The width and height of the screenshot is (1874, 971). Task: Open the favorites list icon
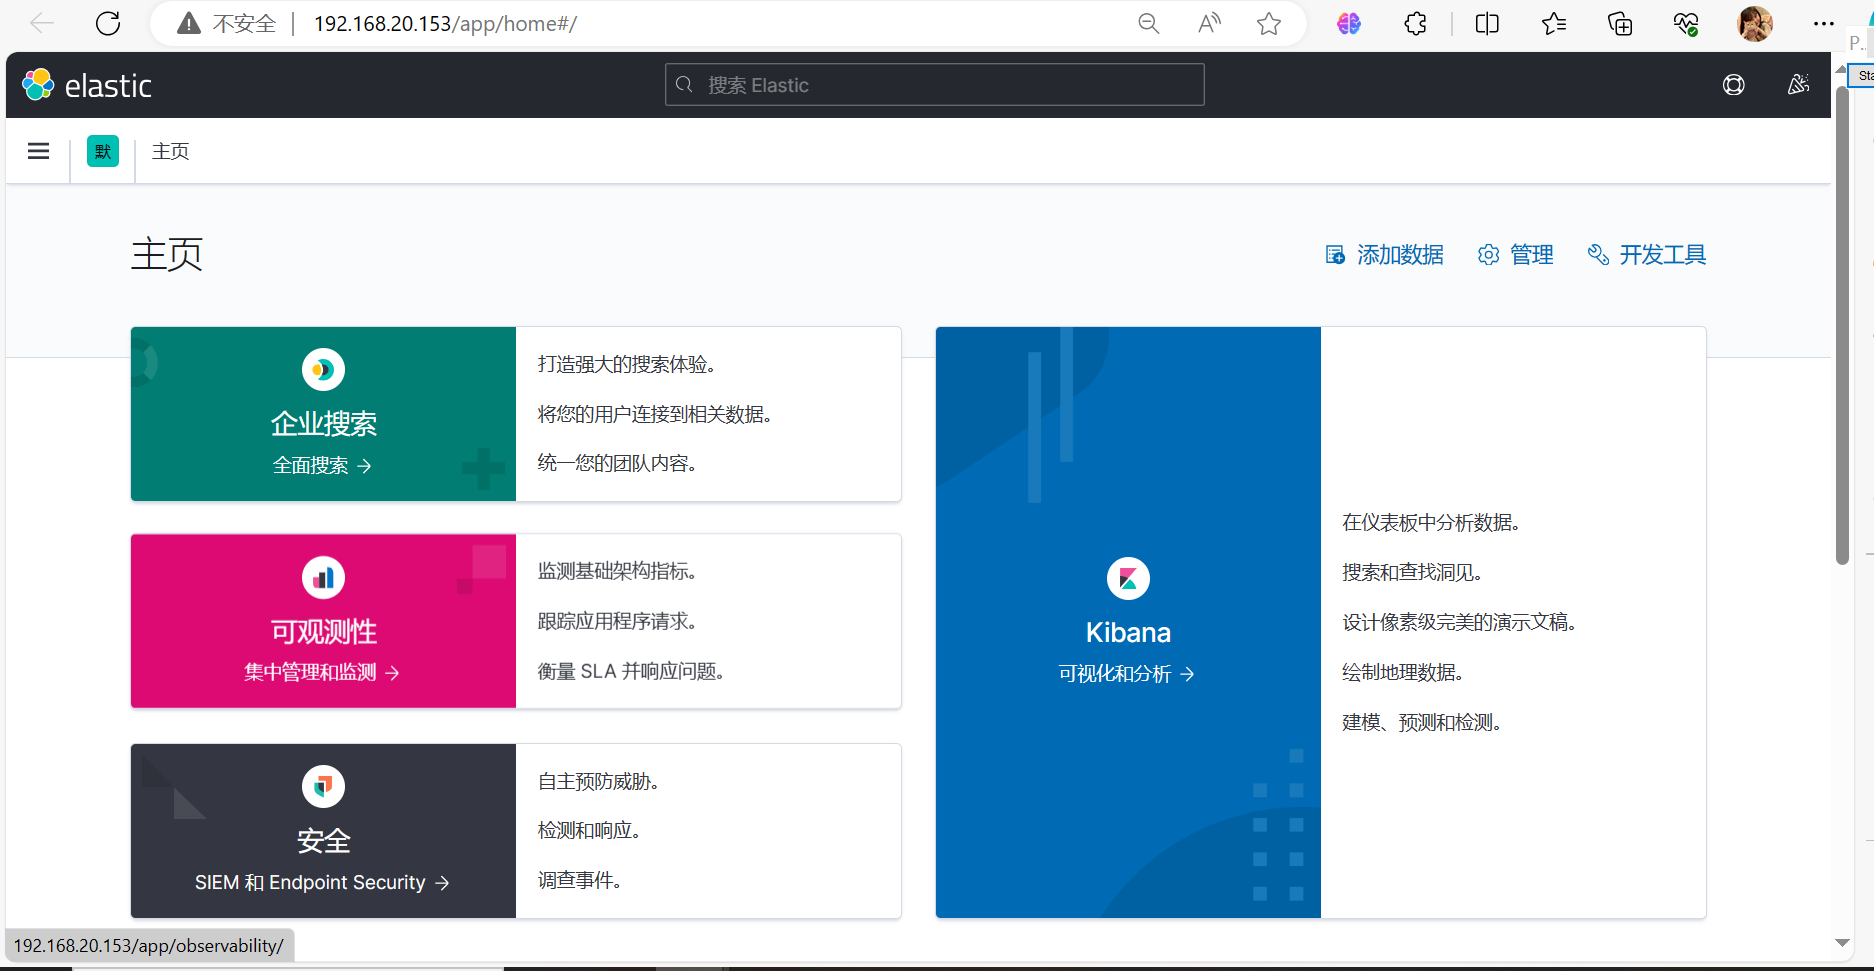coord(1553,24)
